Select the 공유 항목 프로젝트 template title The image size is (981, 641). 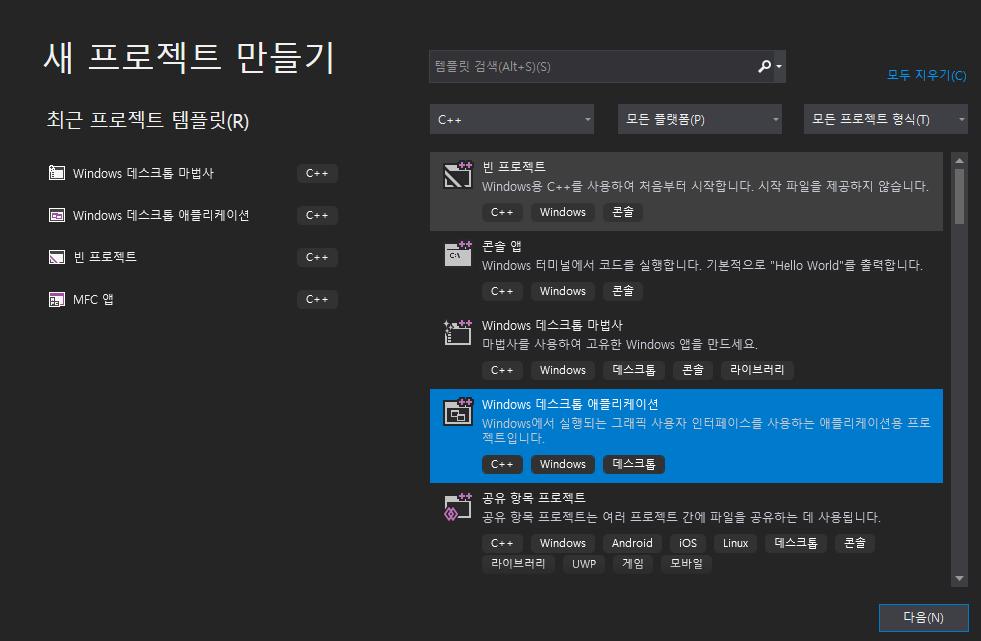pos(534,498)
